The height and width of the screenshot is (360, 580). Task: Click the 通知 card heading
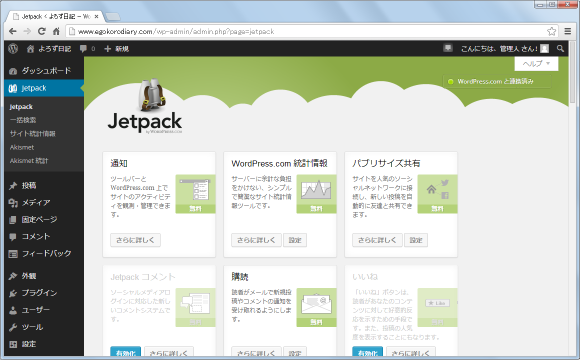119,163
